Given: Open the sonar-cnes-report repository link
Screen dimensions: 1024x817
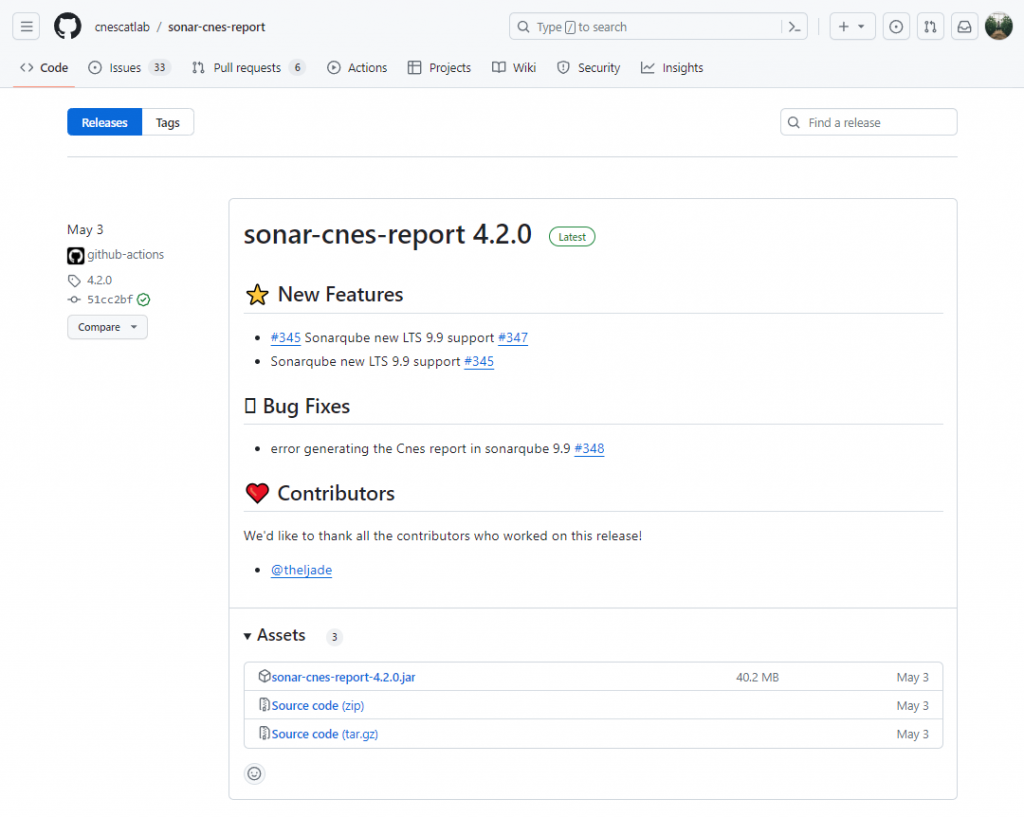Looking at the screenshot, I should pyautogui.click(x=217, y=27).
